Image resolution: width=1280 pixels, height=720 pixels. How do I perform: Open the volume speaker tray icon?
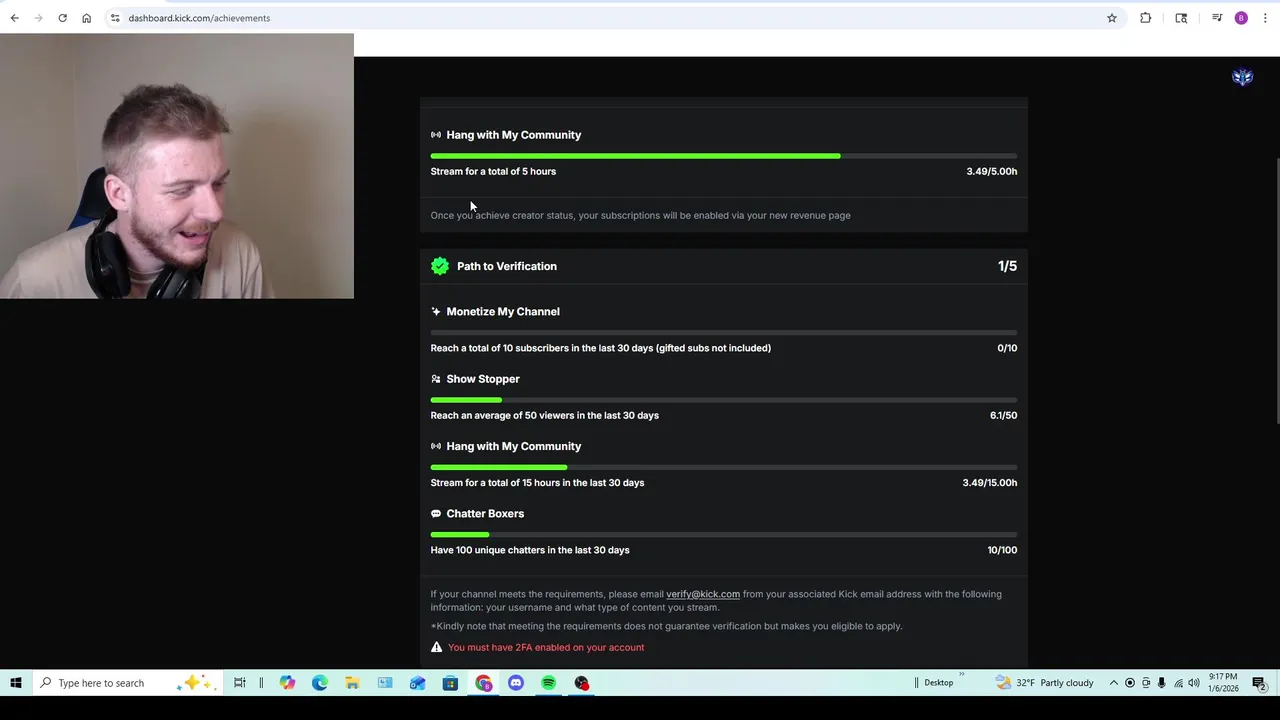click(x=1193, y=683)
